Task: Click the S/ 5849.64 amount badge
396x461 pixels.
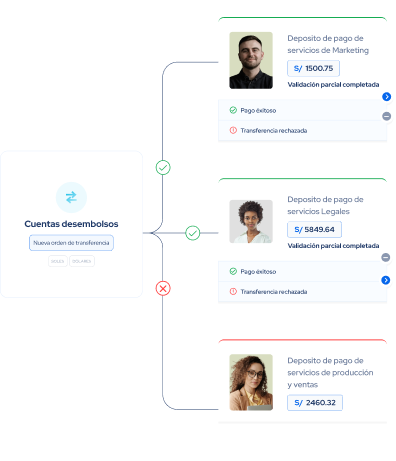Action: 314,229
